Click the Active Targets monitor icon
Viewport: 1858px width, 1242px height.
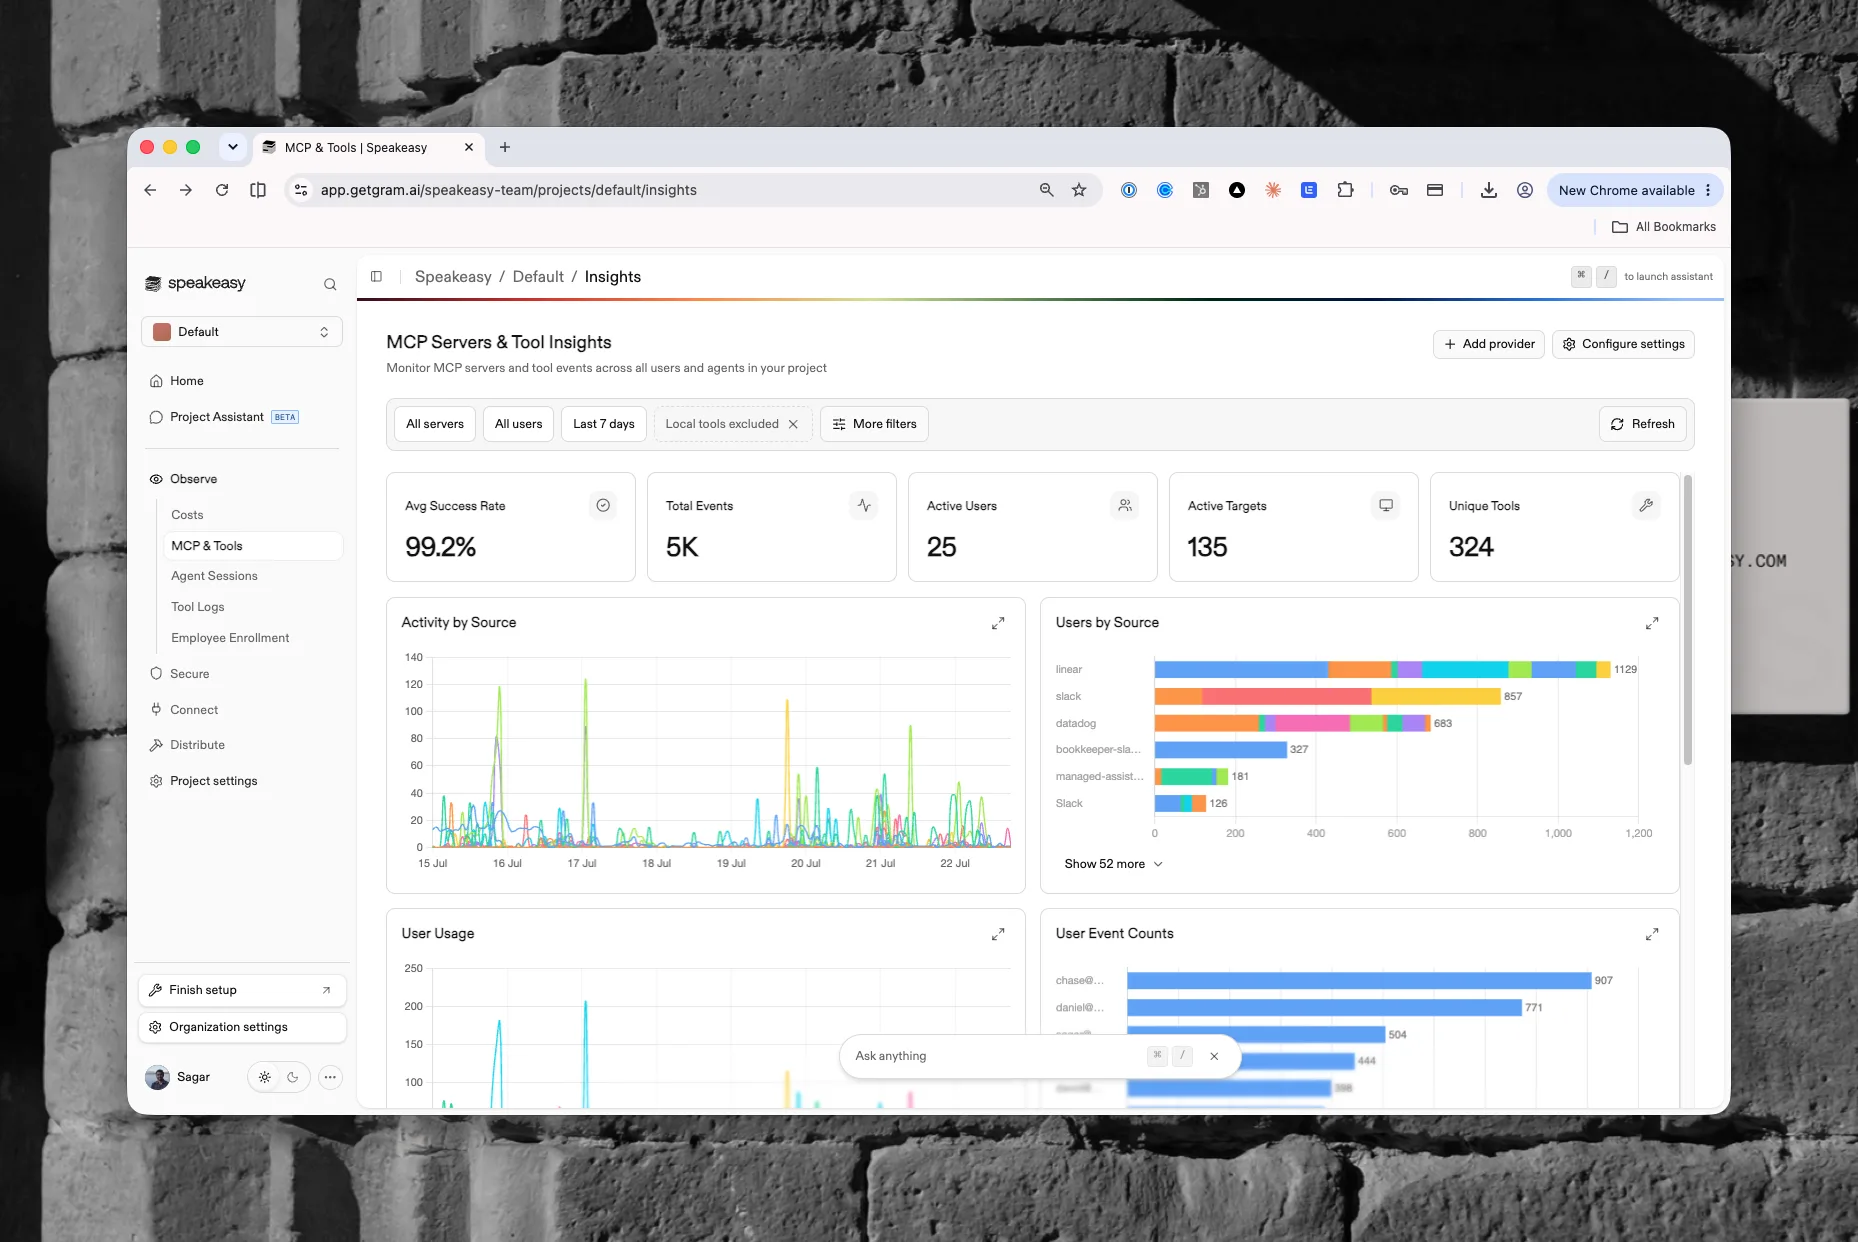point(1386,506)
